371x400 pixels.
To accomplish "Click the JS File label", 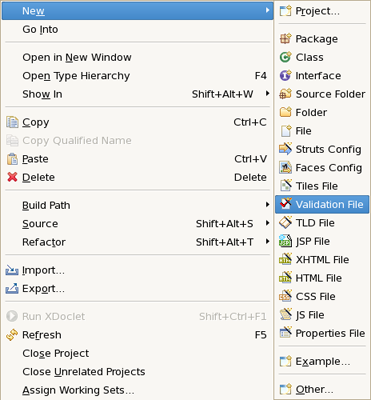I will click(310, 315).
